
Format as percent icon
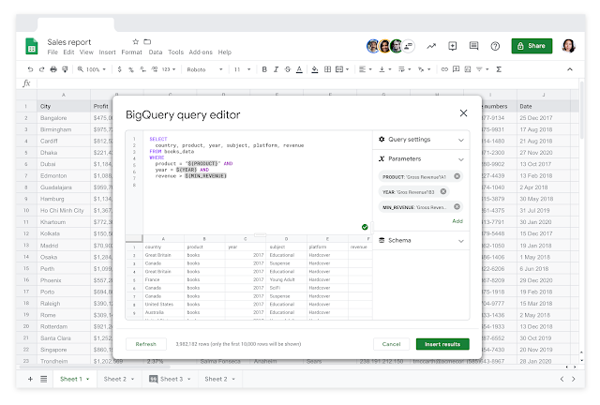[131, 69]
